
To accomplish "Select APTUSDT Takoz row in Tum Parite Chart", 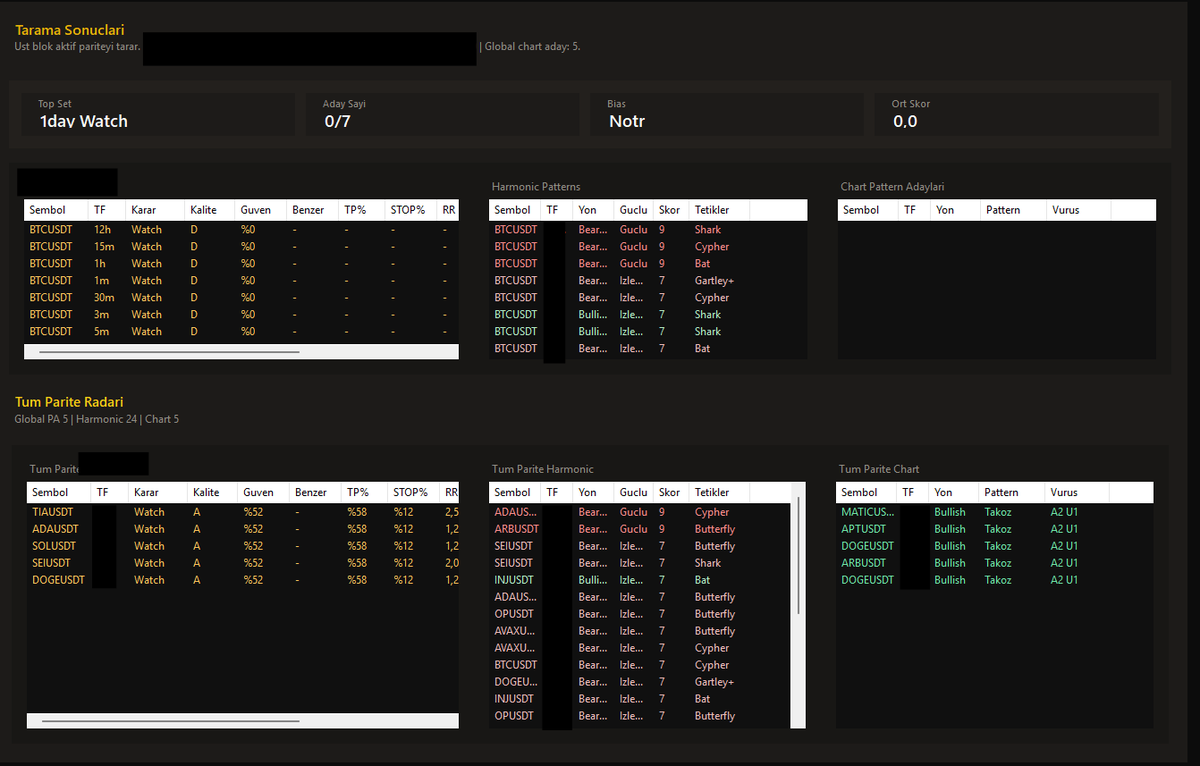I will 995,528.
